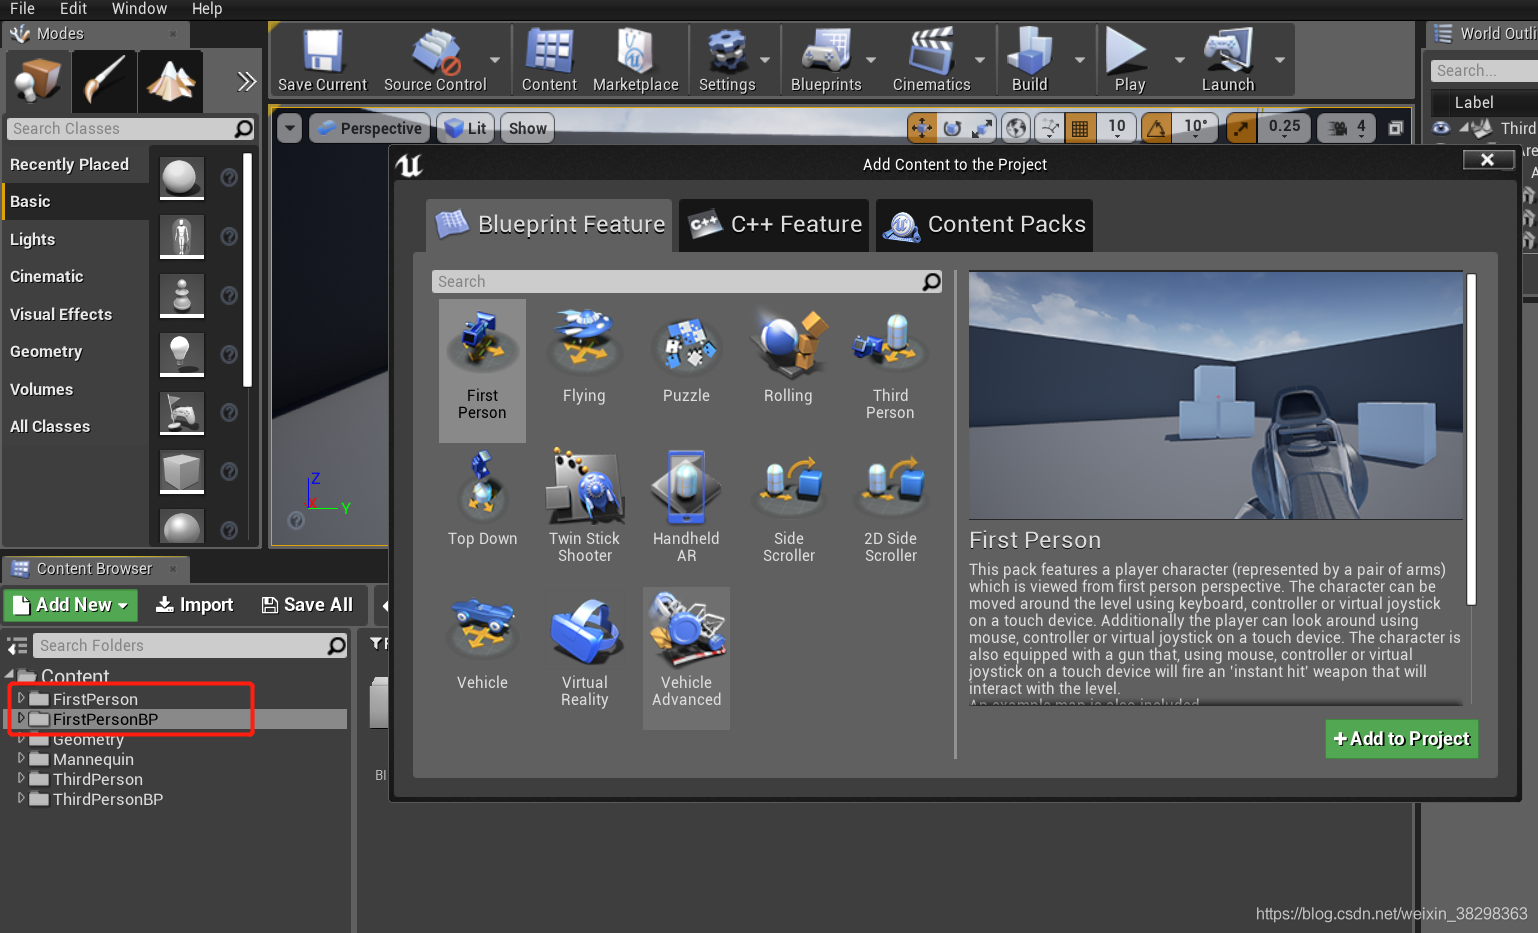Switch to the Blueprint Feature tab
The image size is (1538, 933).
pyautogui.click(x=550, y=225)
